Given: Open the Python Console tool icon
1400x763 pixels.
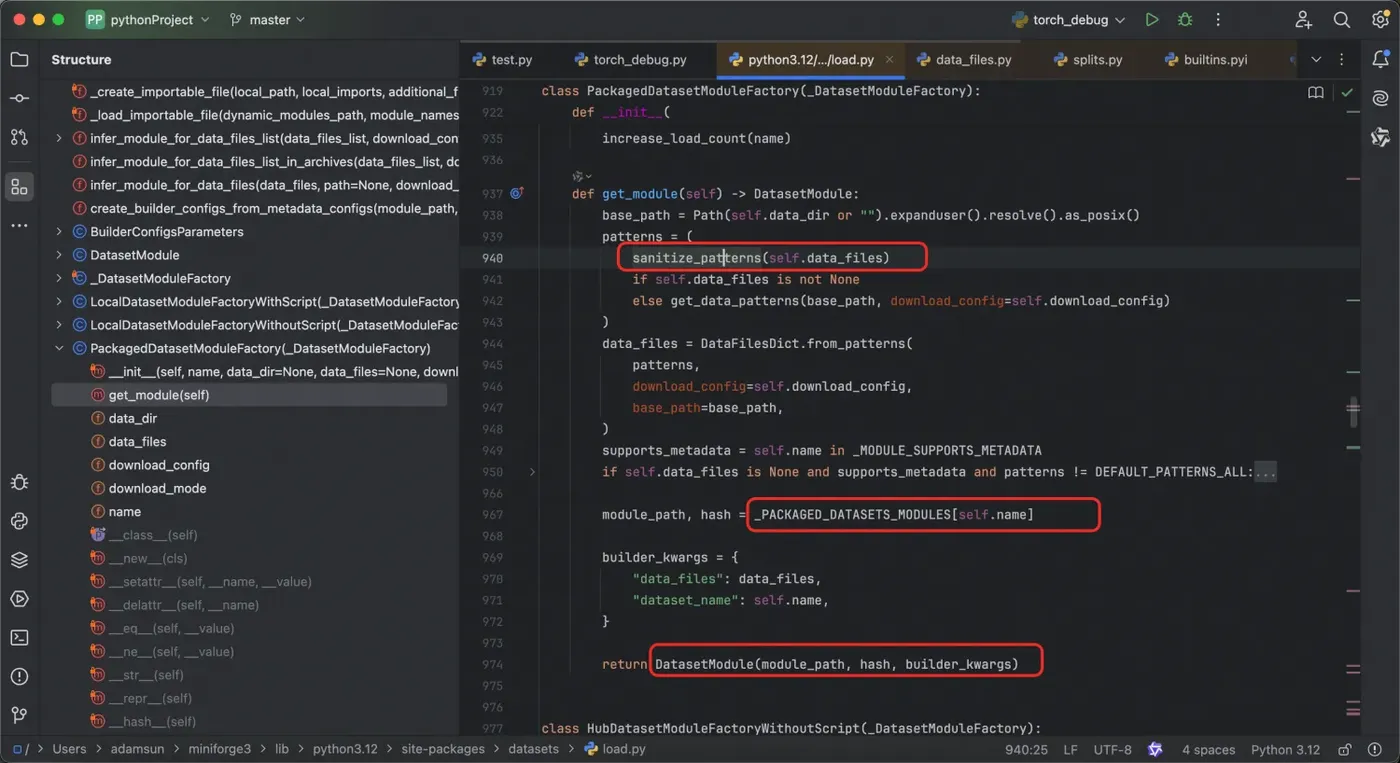Looking at the screenshot, I should tap(19, 521).
